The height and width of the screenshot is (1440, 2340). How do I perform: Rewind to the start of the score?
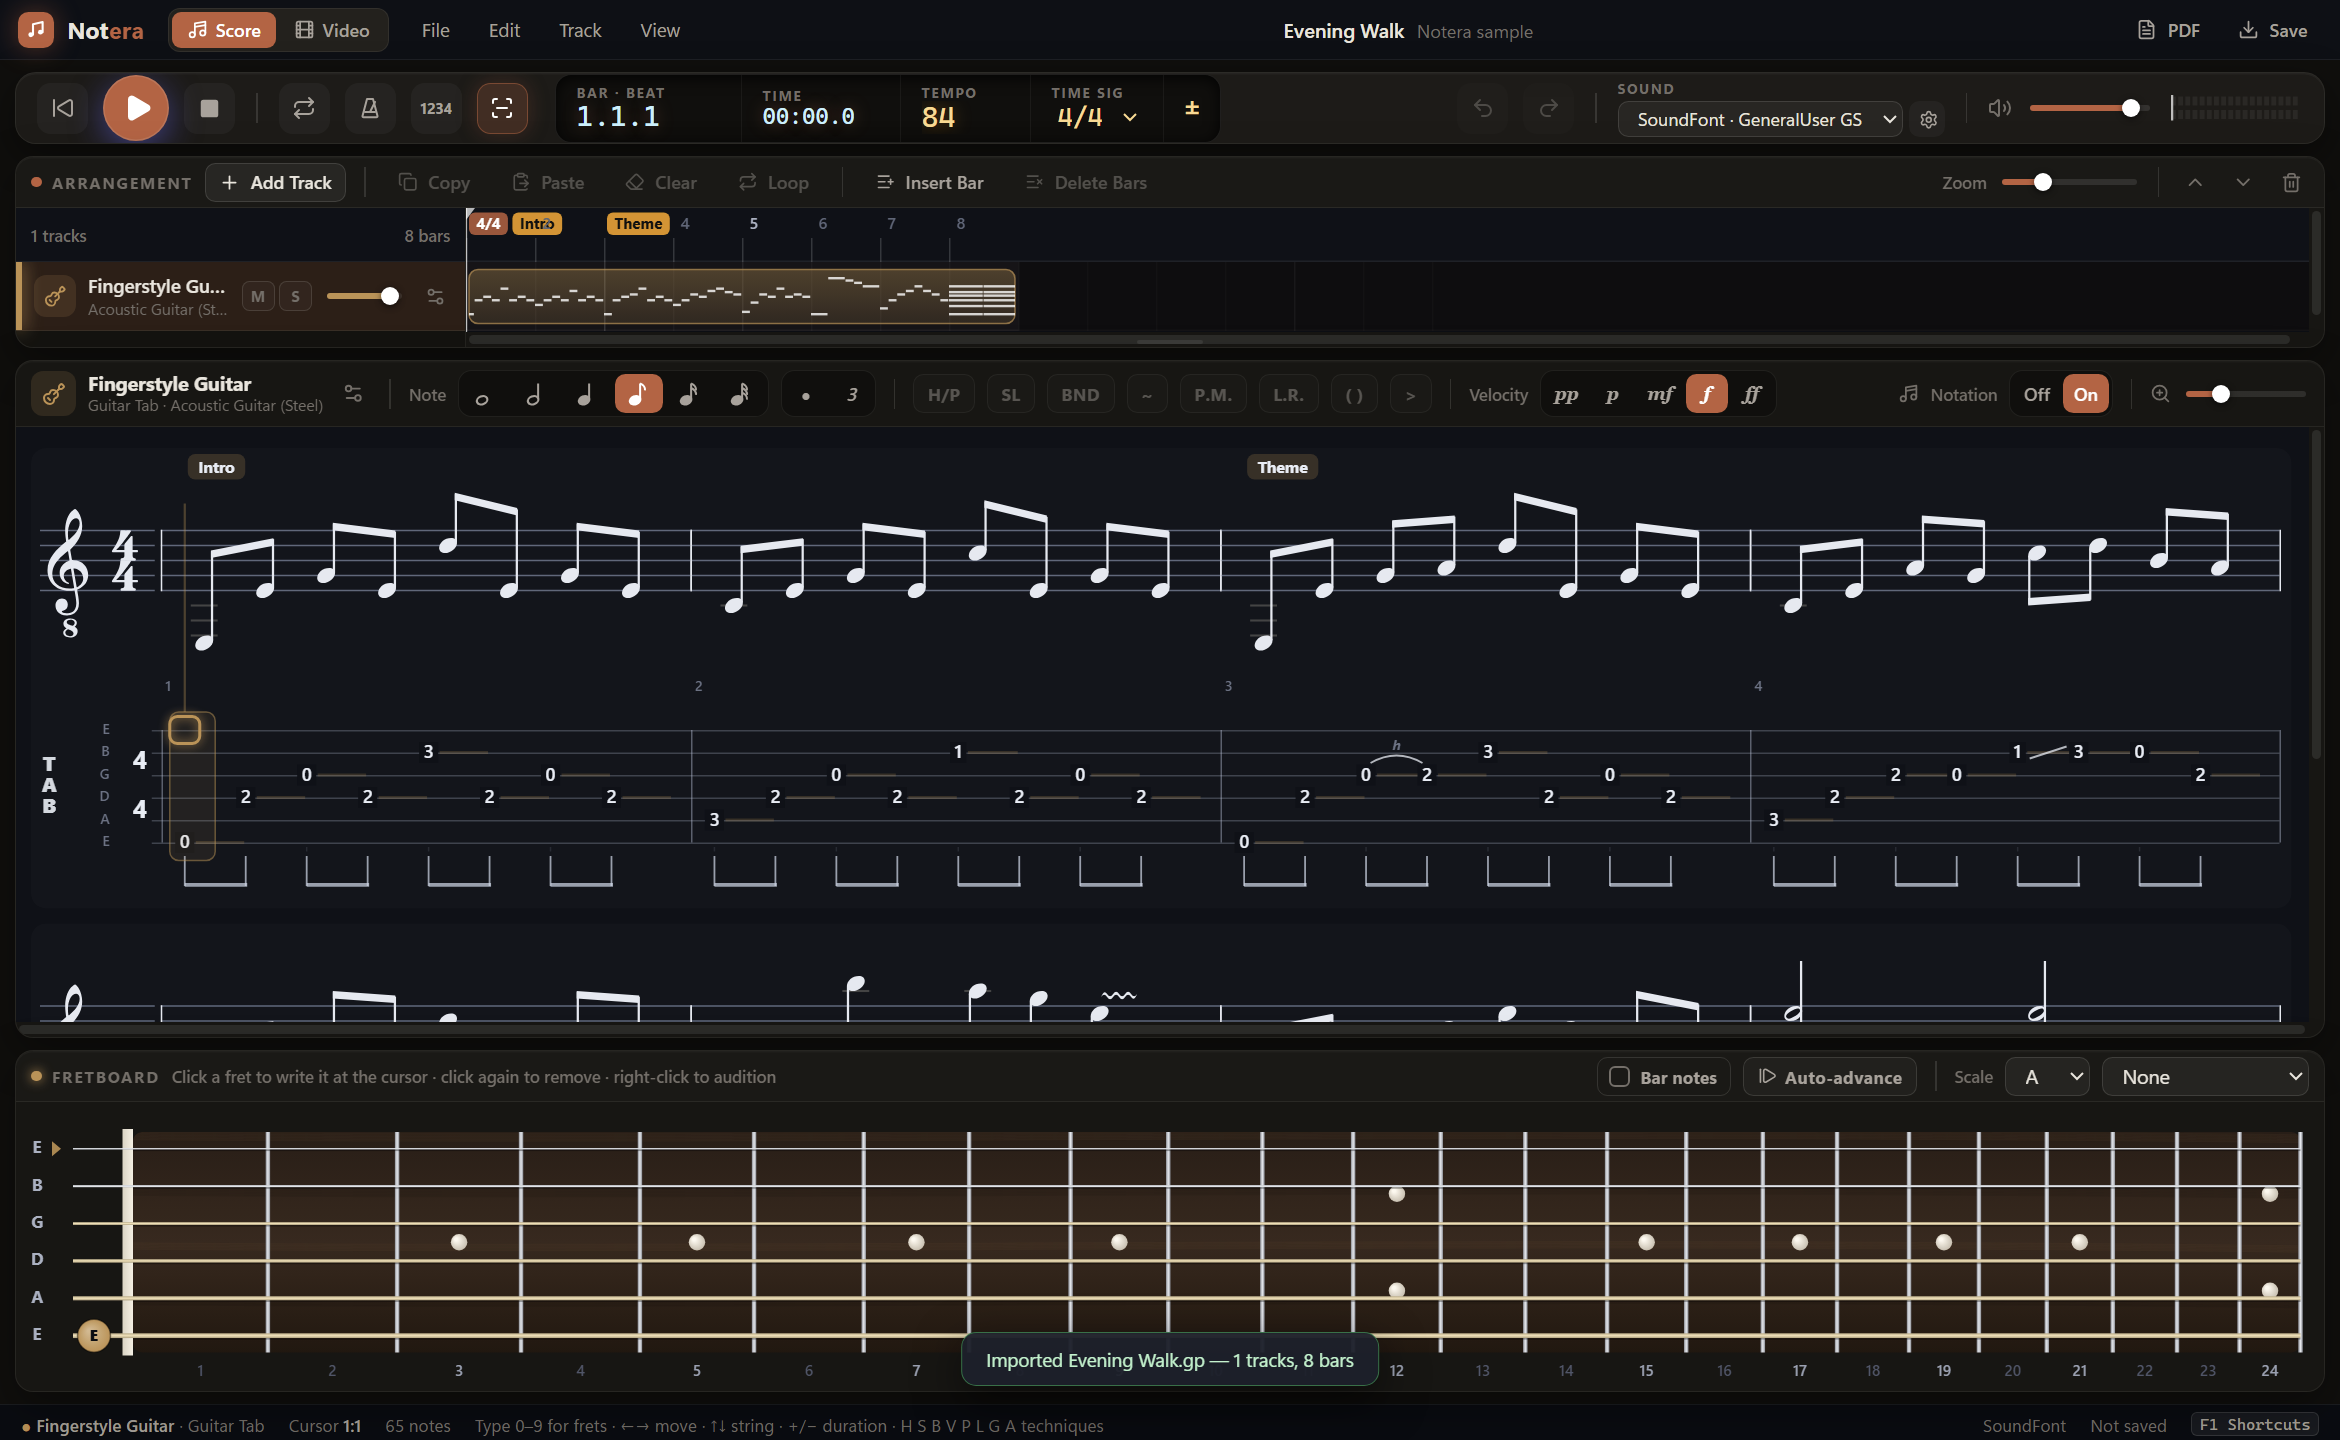[x=62, y=108]
